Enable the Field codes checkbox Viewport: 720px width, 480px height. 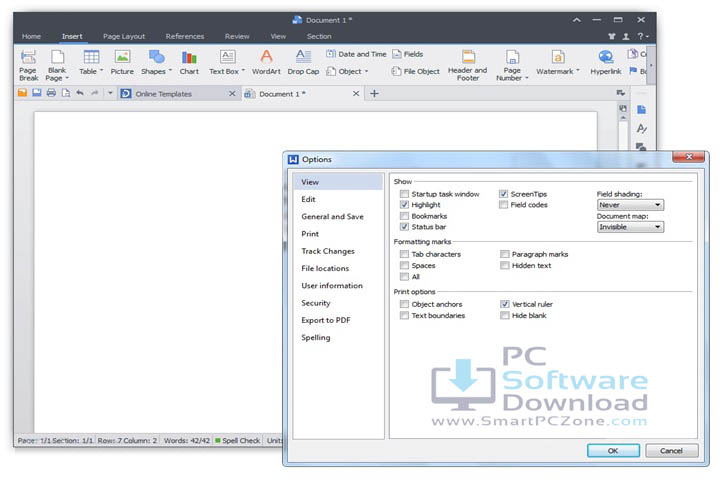coord(504,205)
